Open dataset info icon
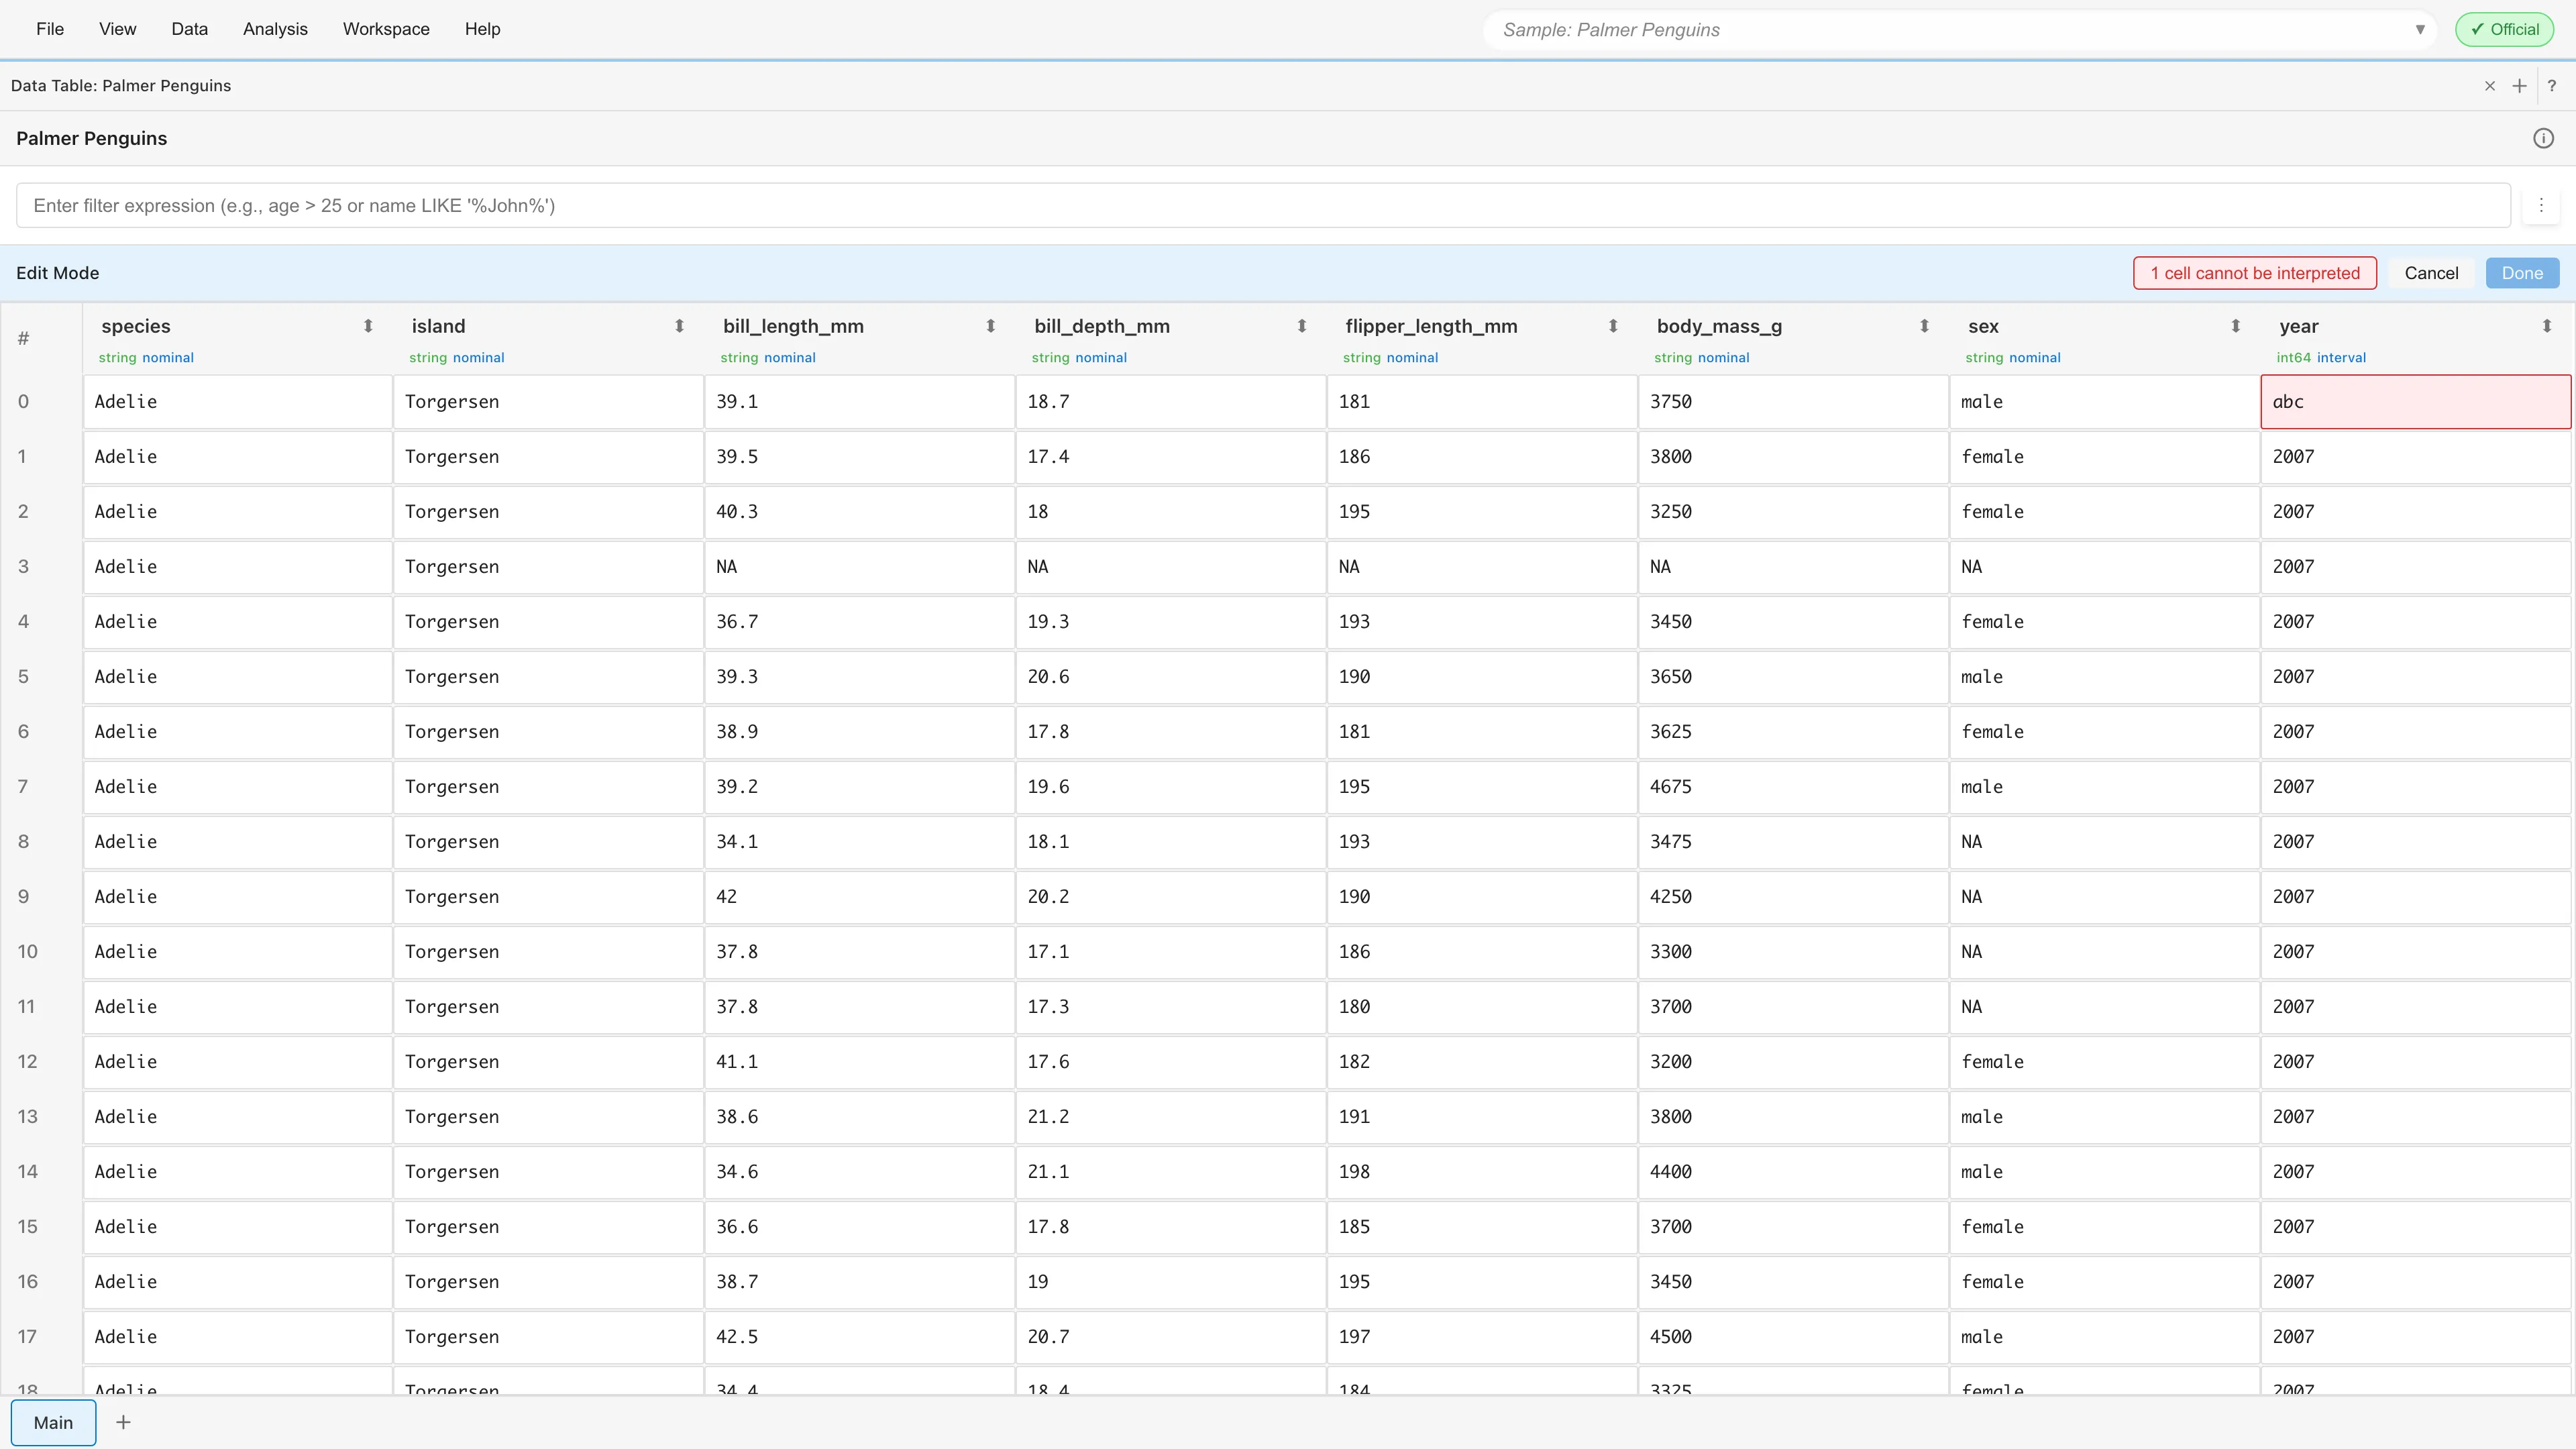Viewport: 2576px width, 1449px height. (x=2543, y=138)
